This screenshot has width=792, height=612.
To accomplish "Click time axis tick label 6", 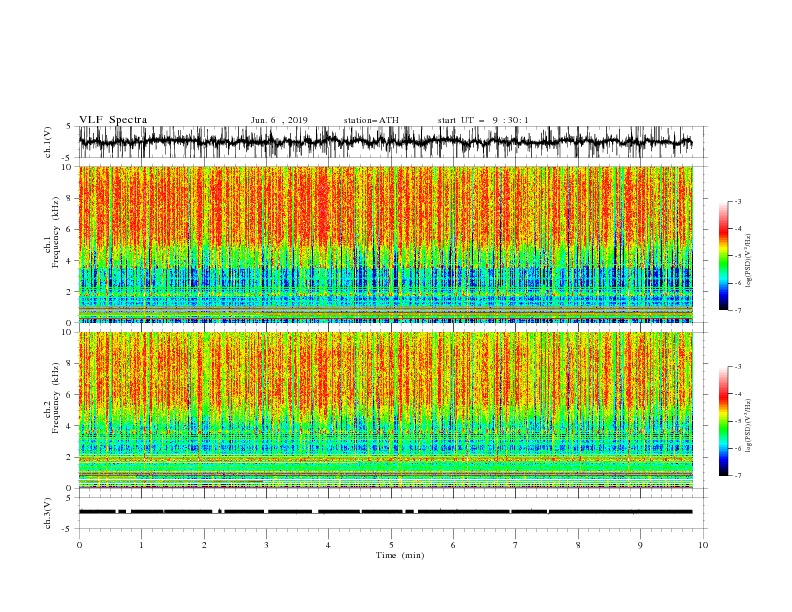I will [453, 545].
